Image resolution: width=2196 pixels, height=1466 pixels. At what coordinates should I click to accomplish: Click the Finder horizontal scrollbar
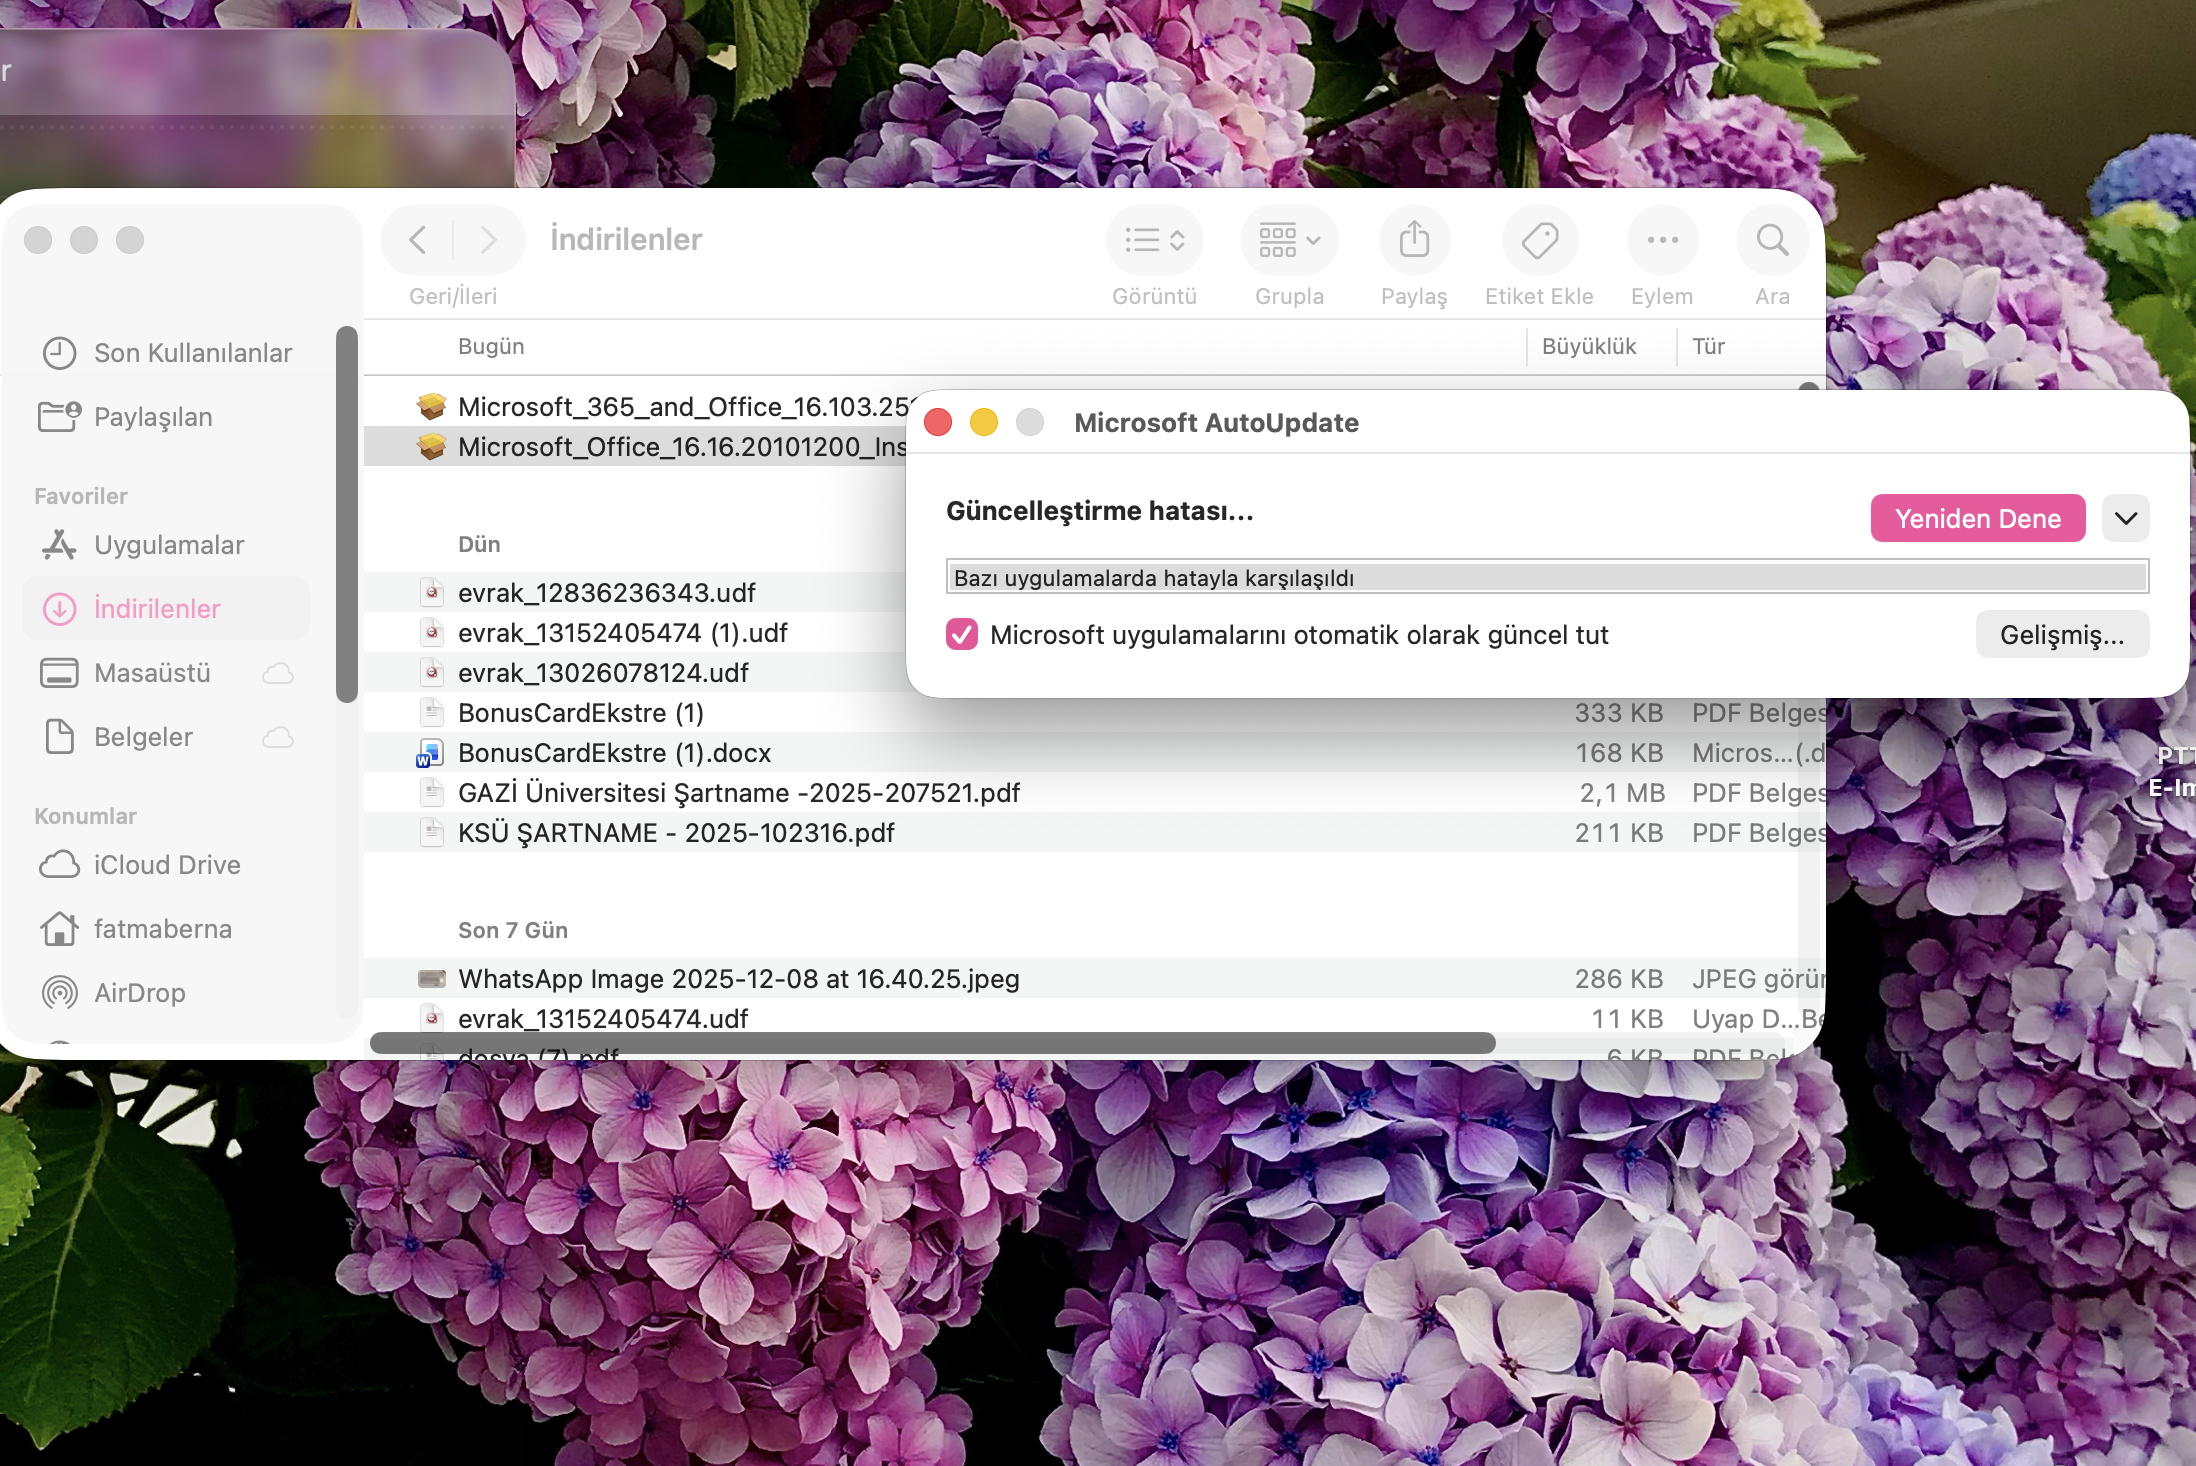933,1043
